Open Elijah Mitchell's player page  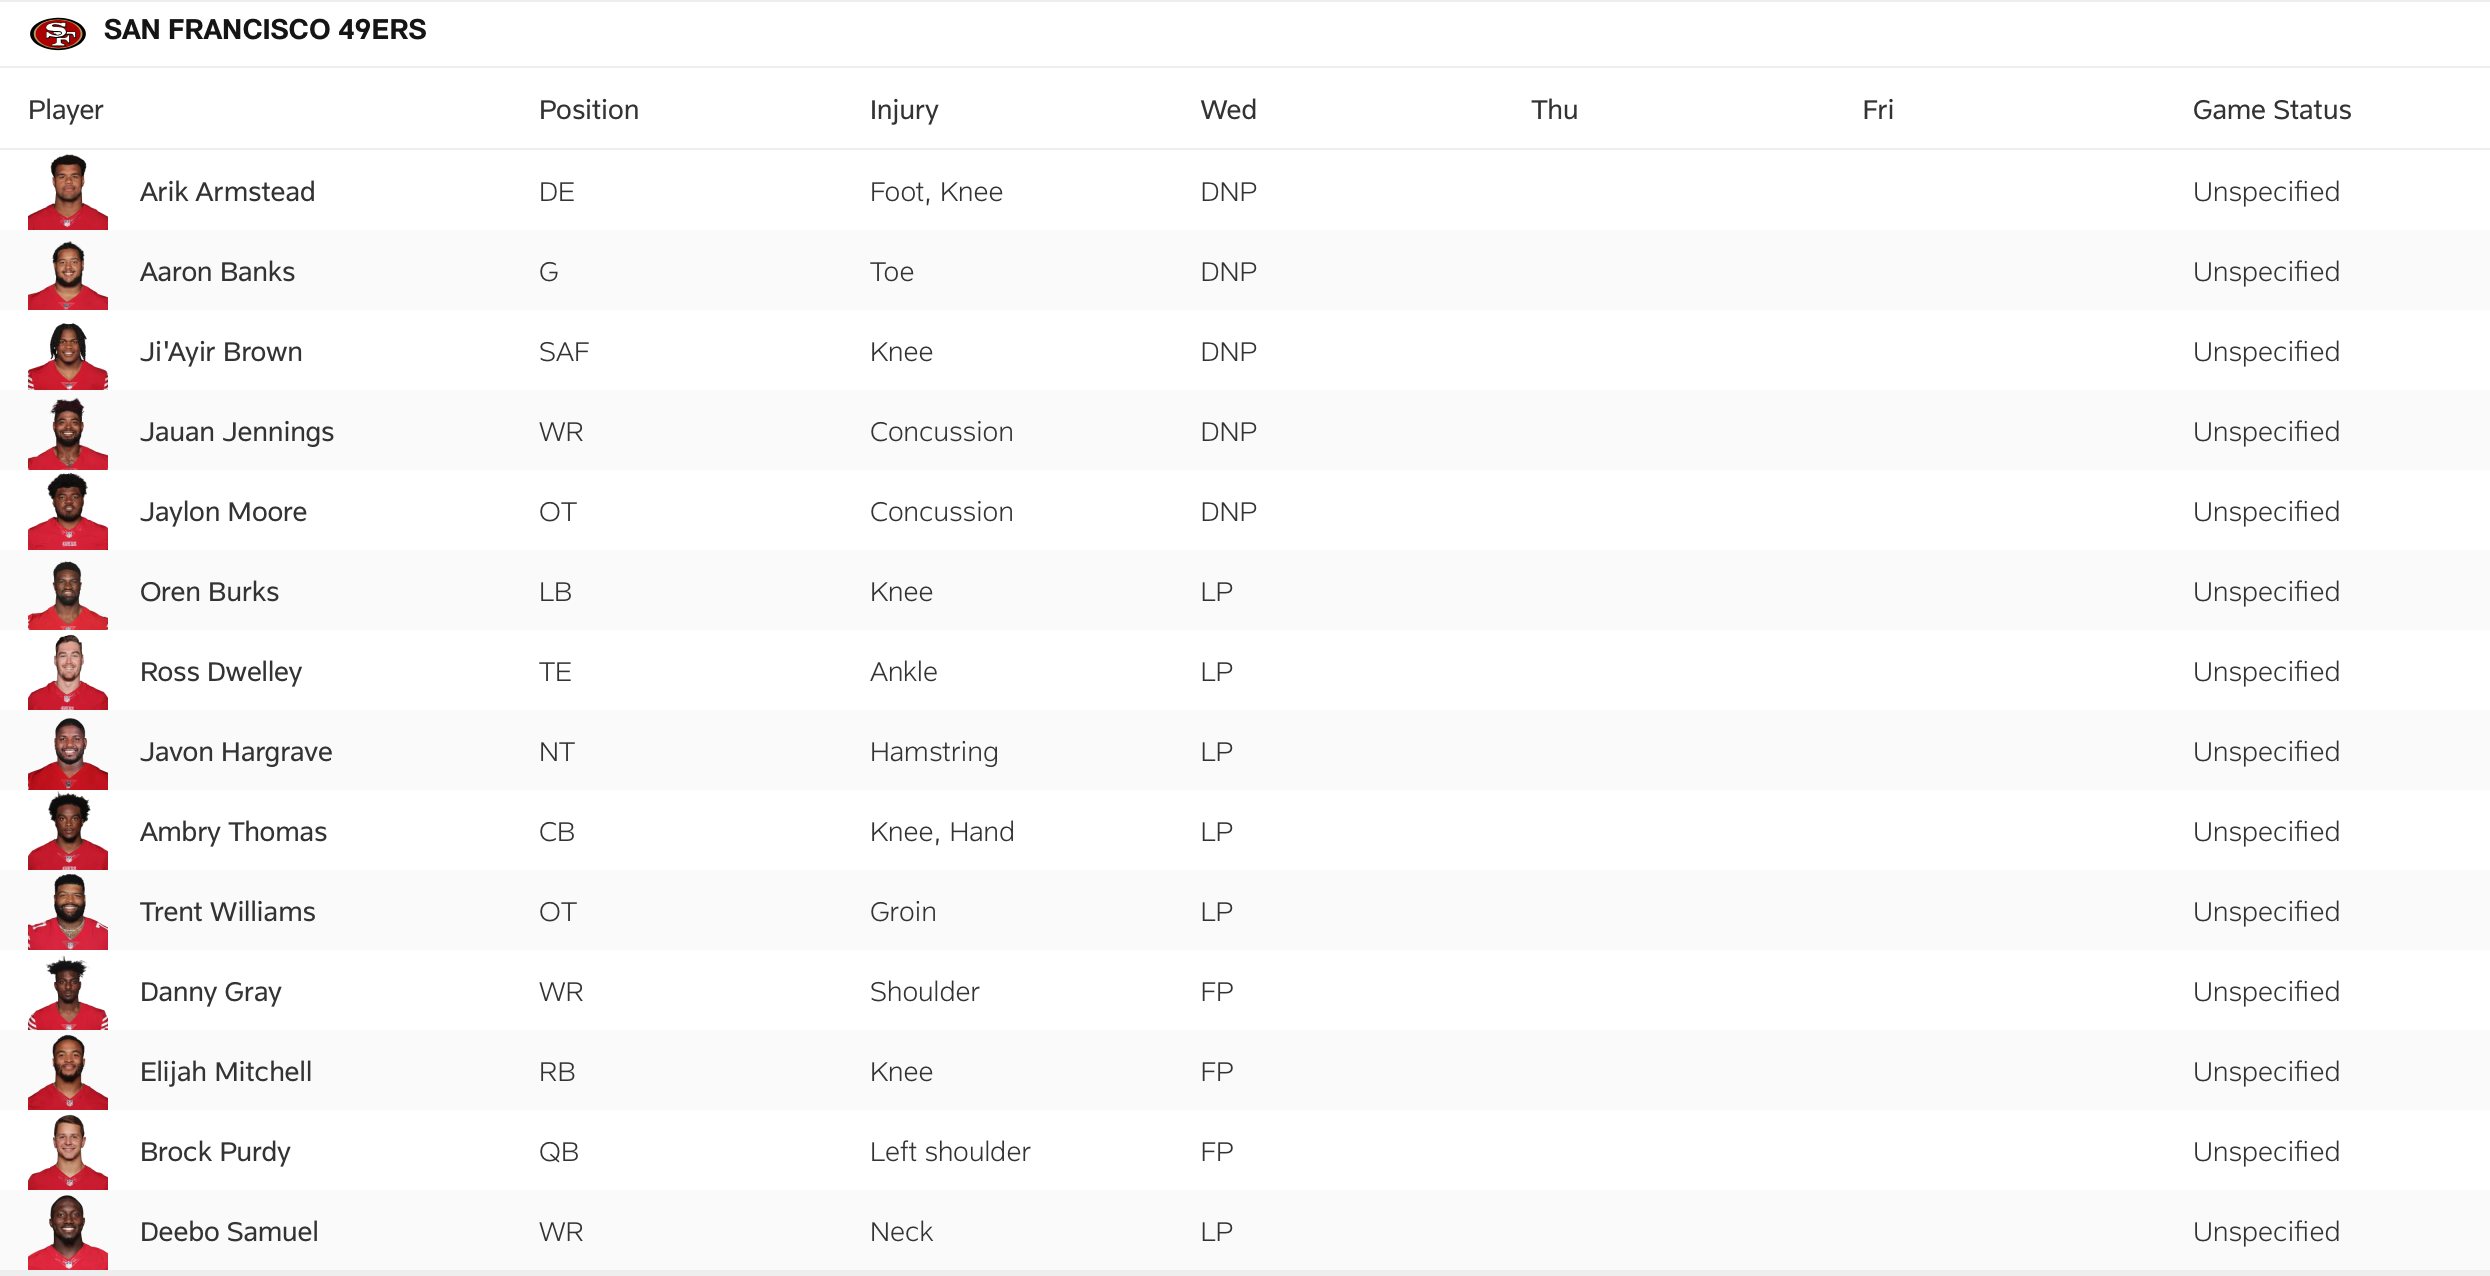pyautogui.click(x=226, y=1071)
